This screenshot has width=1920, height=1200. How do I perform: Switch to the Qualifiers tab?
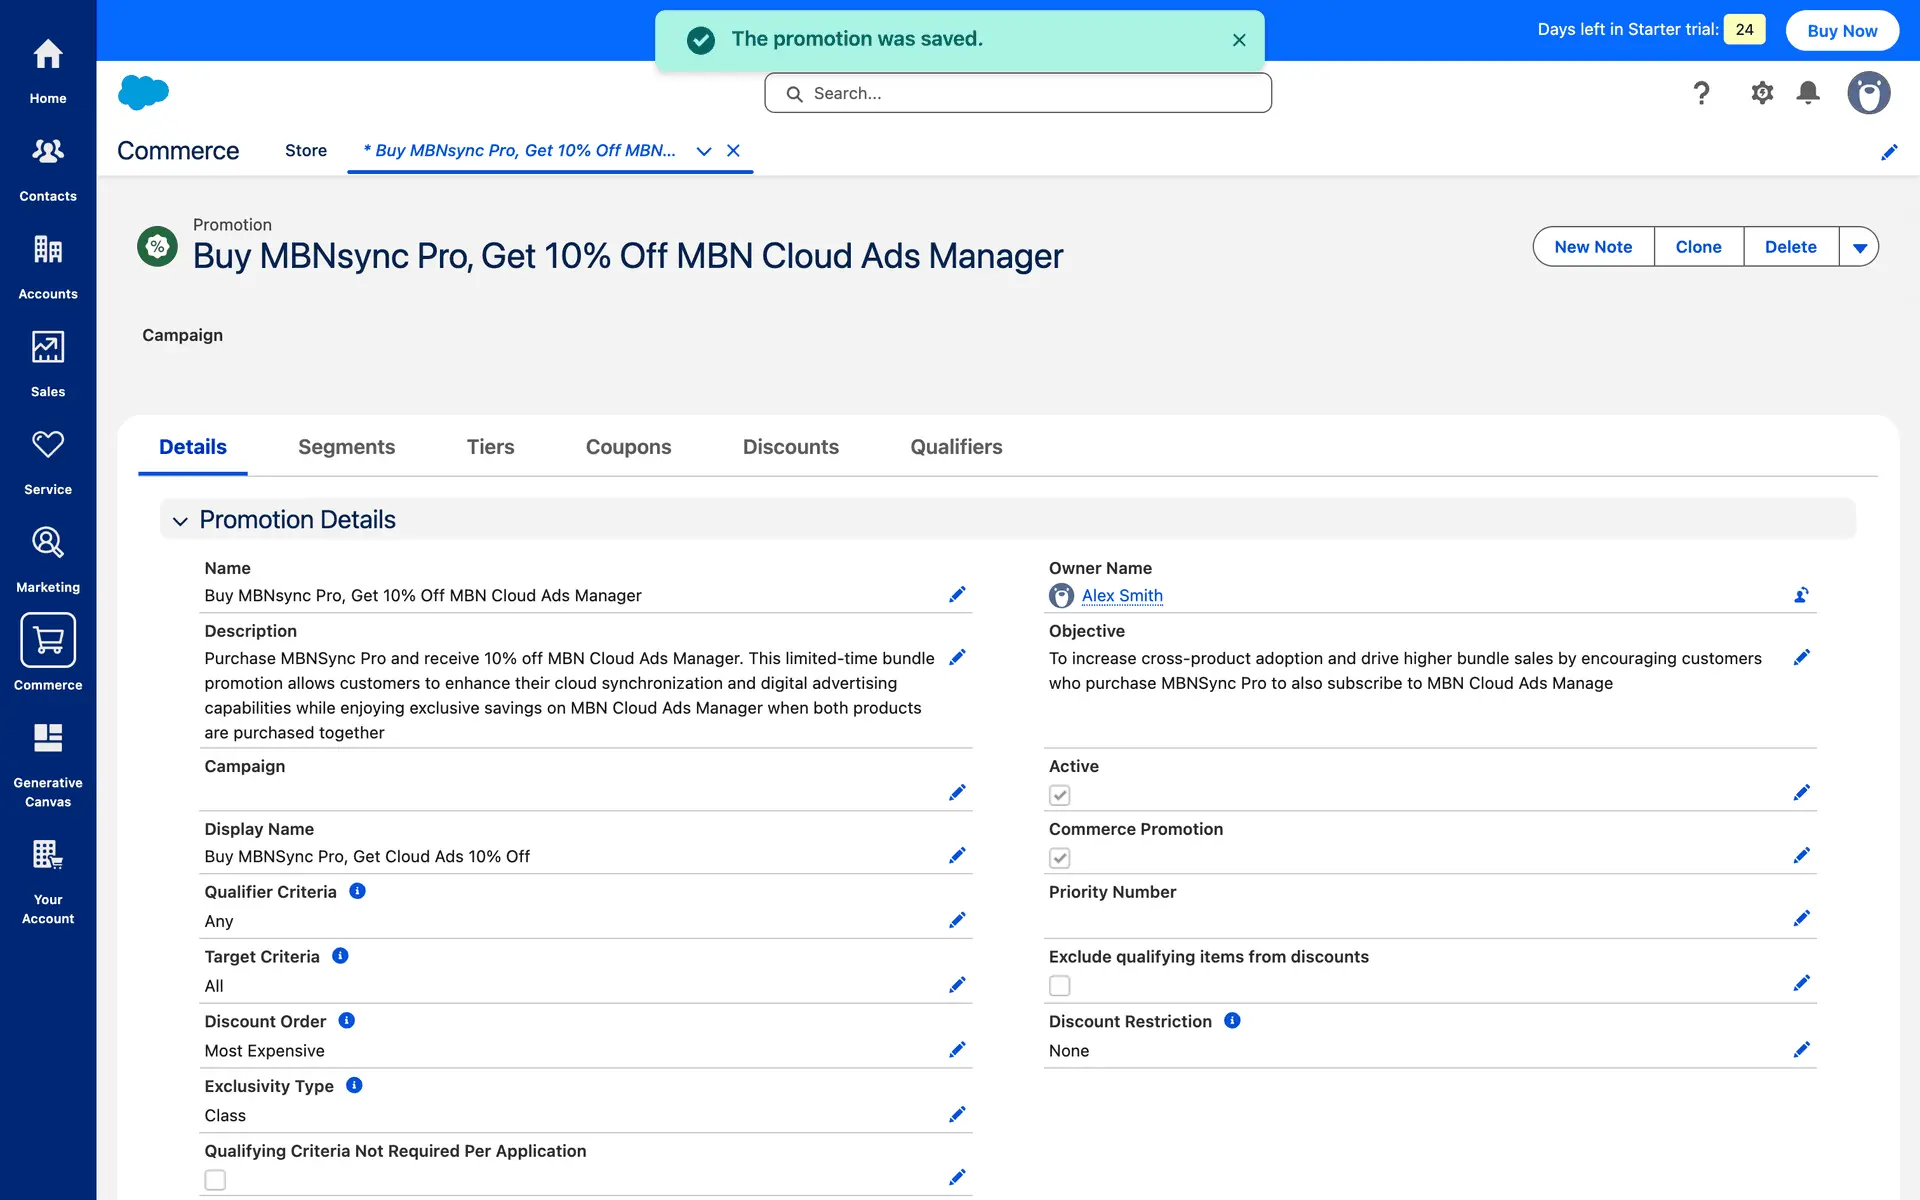(x=956, y=447)
